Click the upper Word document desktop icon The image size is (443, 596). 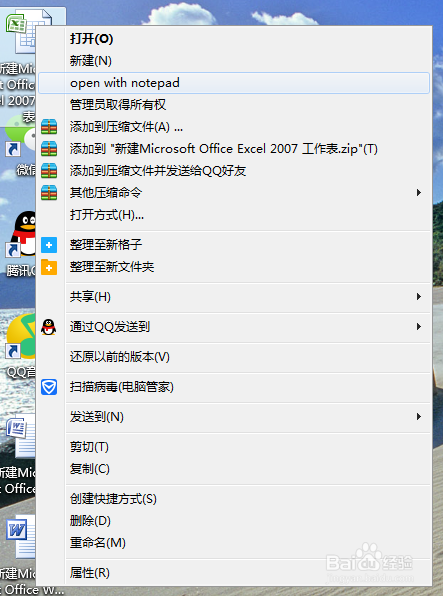pos(21,437)
